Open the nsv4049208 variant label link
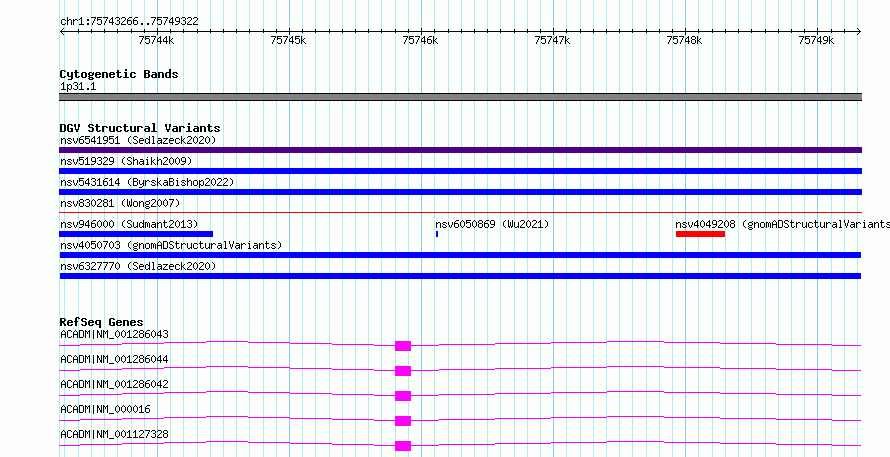890x457 pixels. point(705,224)
